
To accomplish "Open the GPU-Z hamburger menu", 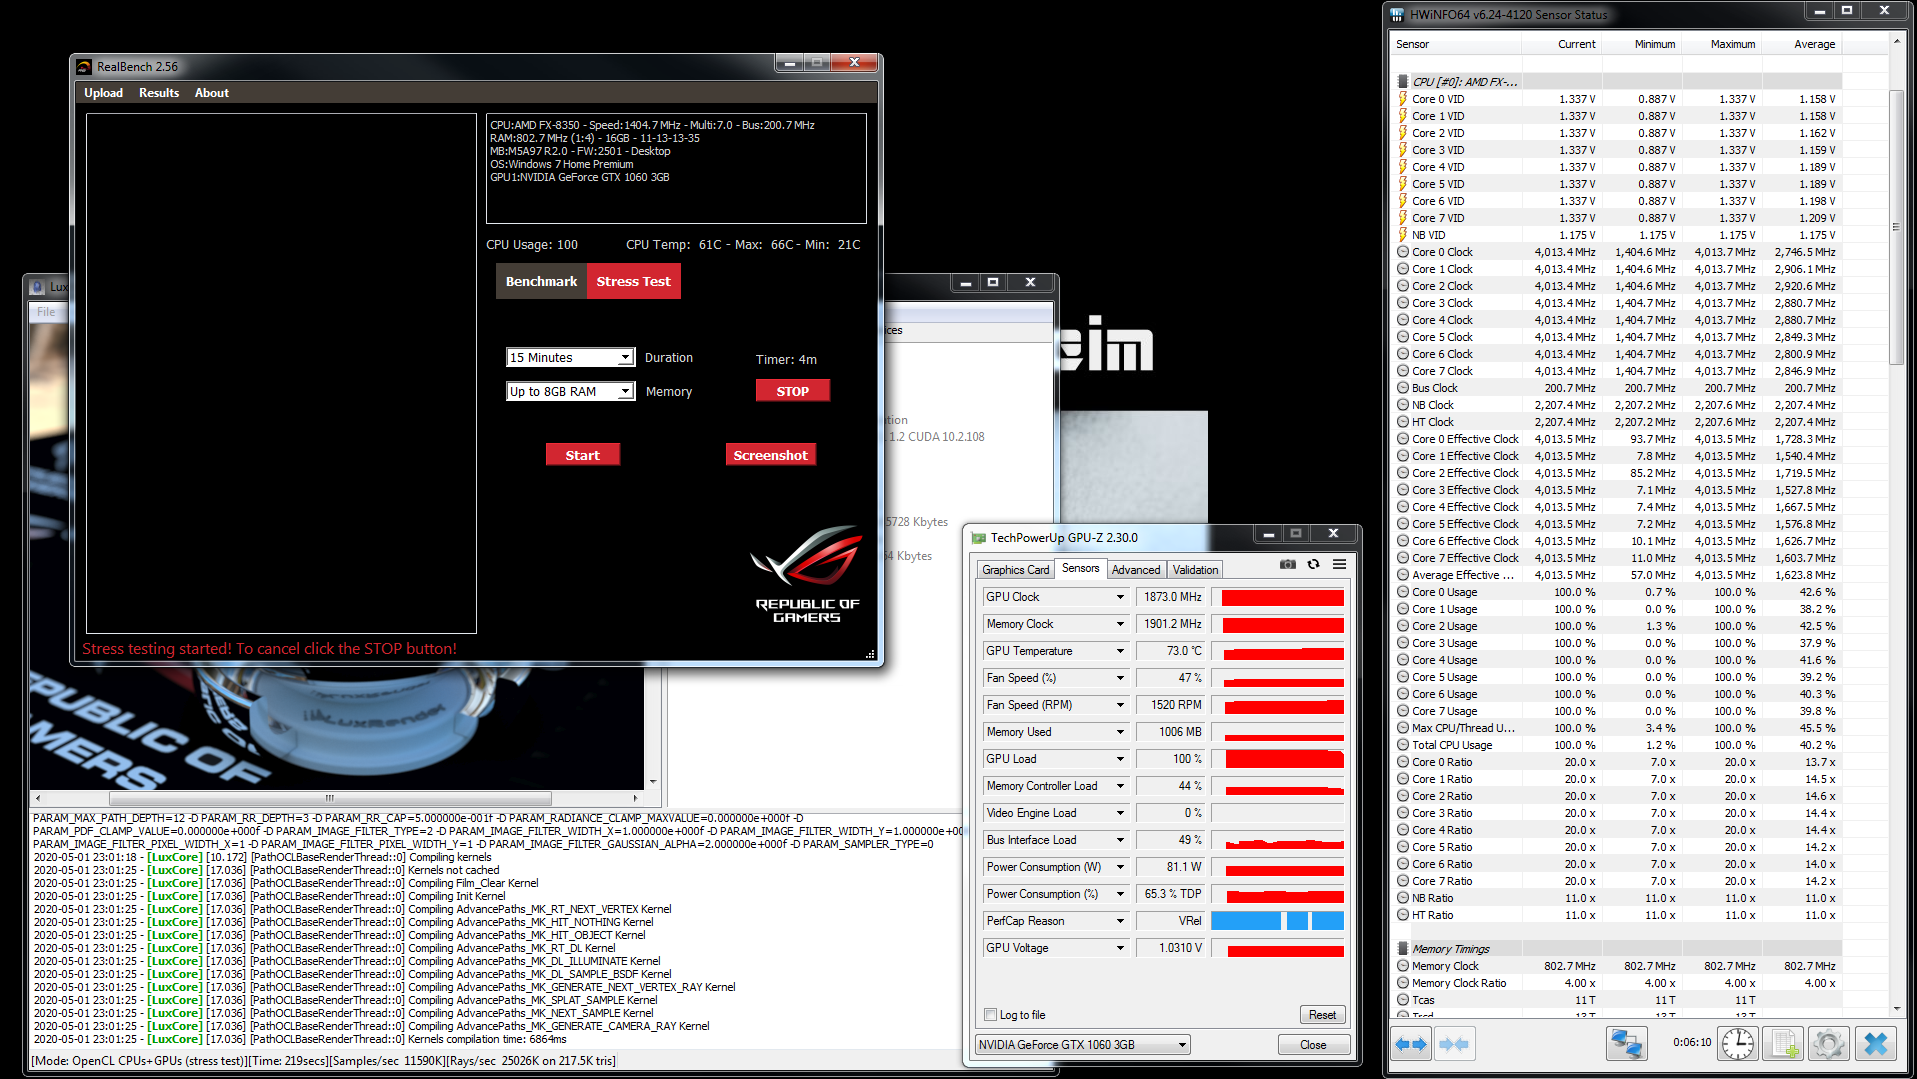I will (1339, 565).
